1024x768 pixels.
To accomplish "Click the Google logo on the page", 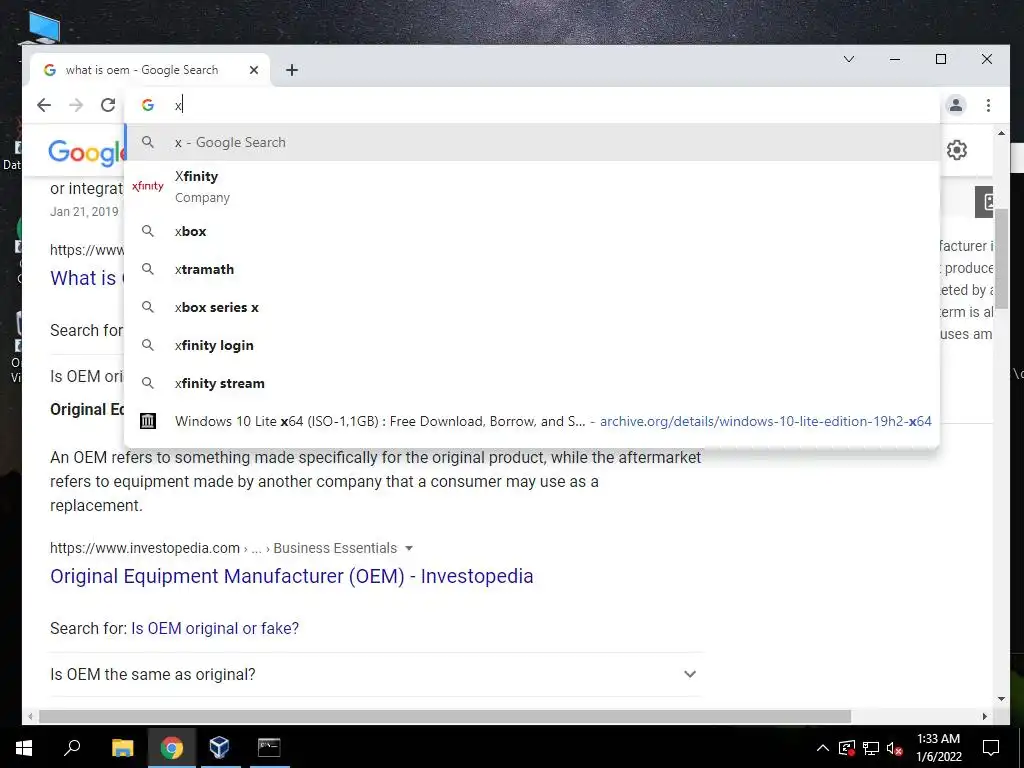I will pyautogui.click(x=87, y=152).
